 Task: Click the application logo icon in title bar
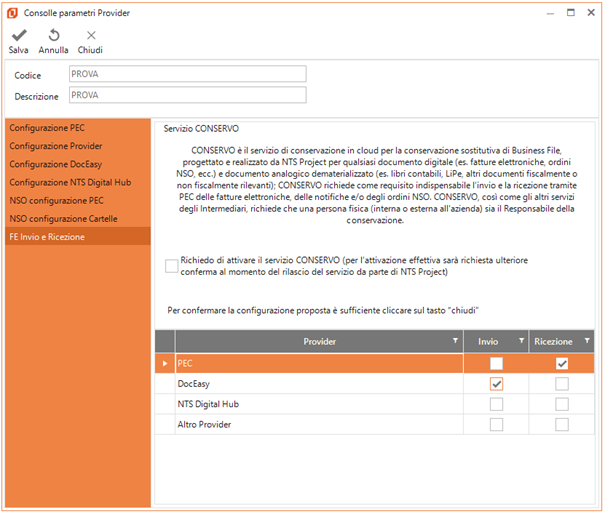coord(12,13)
